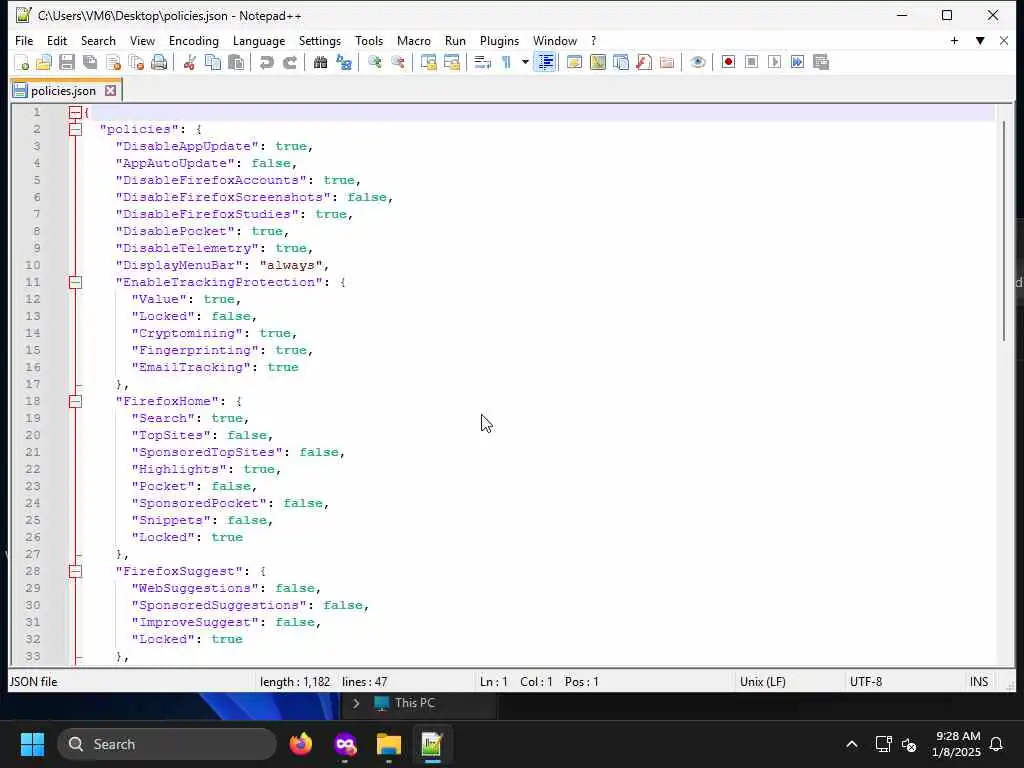1024x768 pixels.
Task: Open the Encoding menu
Action: [194, 40]
